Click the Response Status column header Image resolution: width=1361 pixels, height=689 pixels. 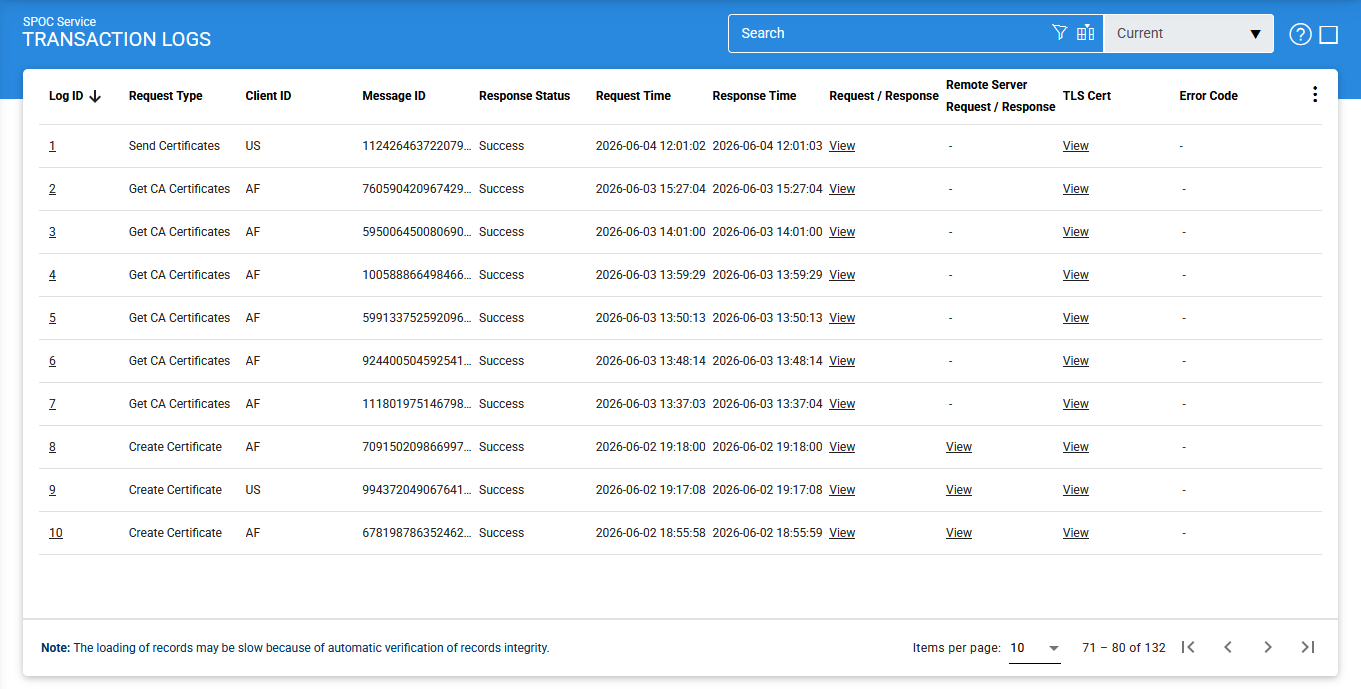(524, 96)
